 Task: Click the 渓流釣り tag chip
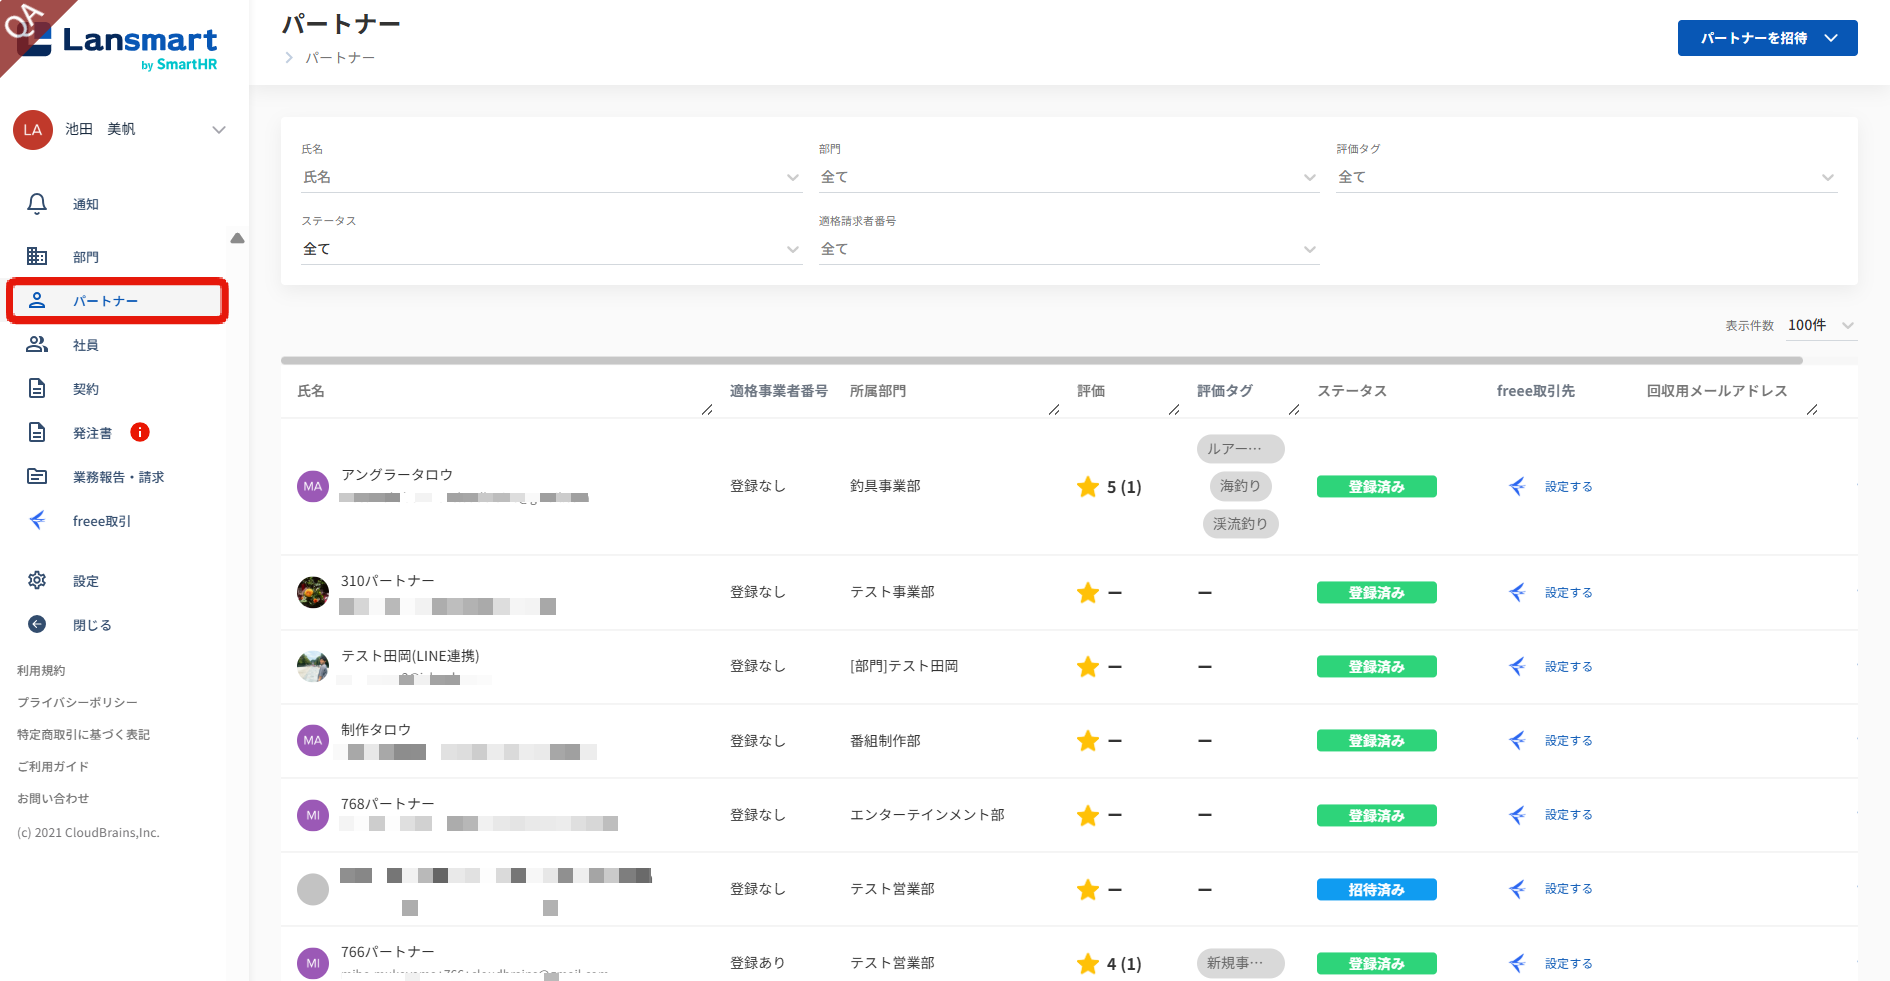1240,524
